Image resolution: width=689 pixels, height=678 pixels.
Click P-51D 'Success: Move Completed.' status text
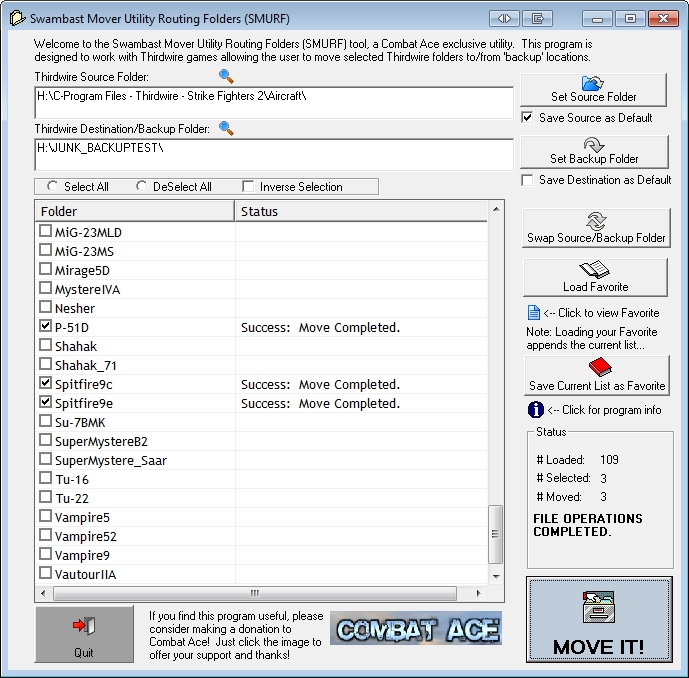(320, 328)
